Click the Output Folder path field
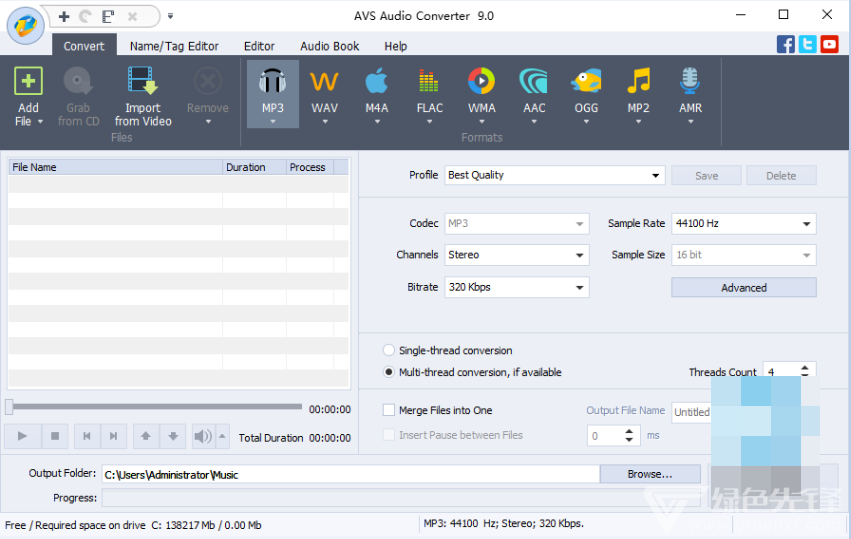Screen dimensions: 851x539 tap(351, 474)
